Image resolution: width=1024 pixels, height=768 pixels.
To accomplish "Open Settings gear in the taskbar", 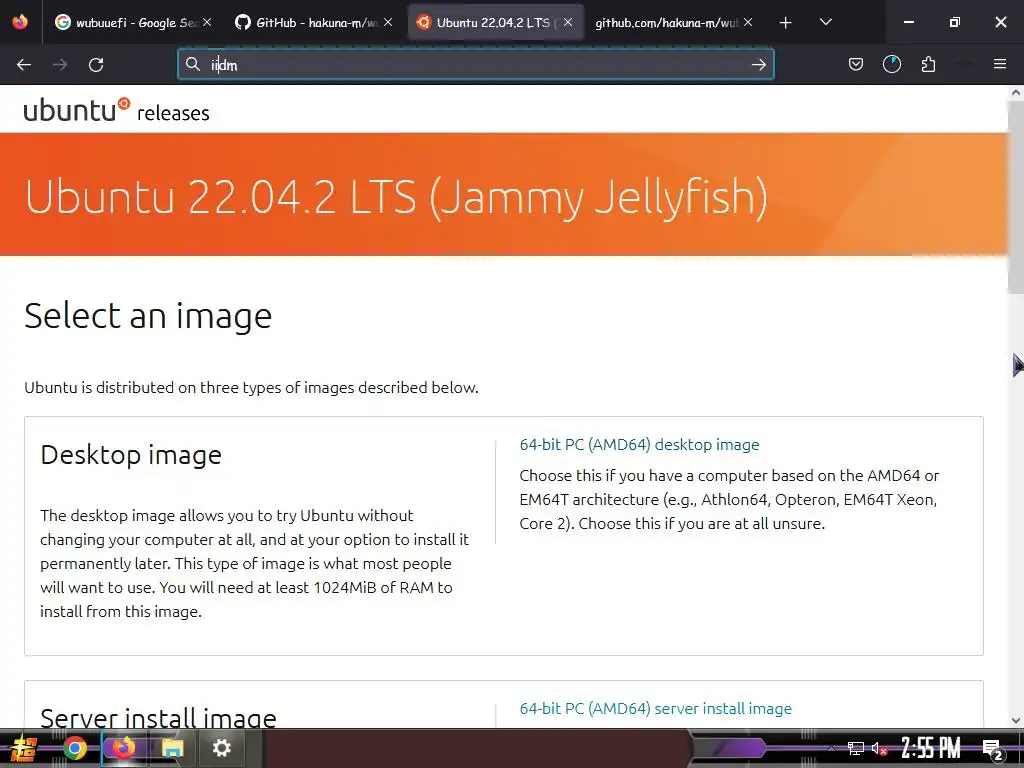I will point(222,748).
